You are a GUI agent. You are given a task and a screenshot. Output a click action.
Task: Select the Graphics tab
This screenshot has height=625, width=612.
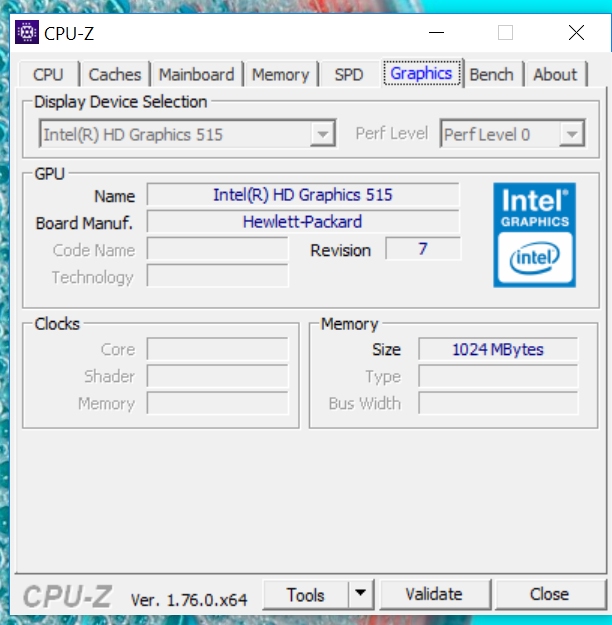421,73
